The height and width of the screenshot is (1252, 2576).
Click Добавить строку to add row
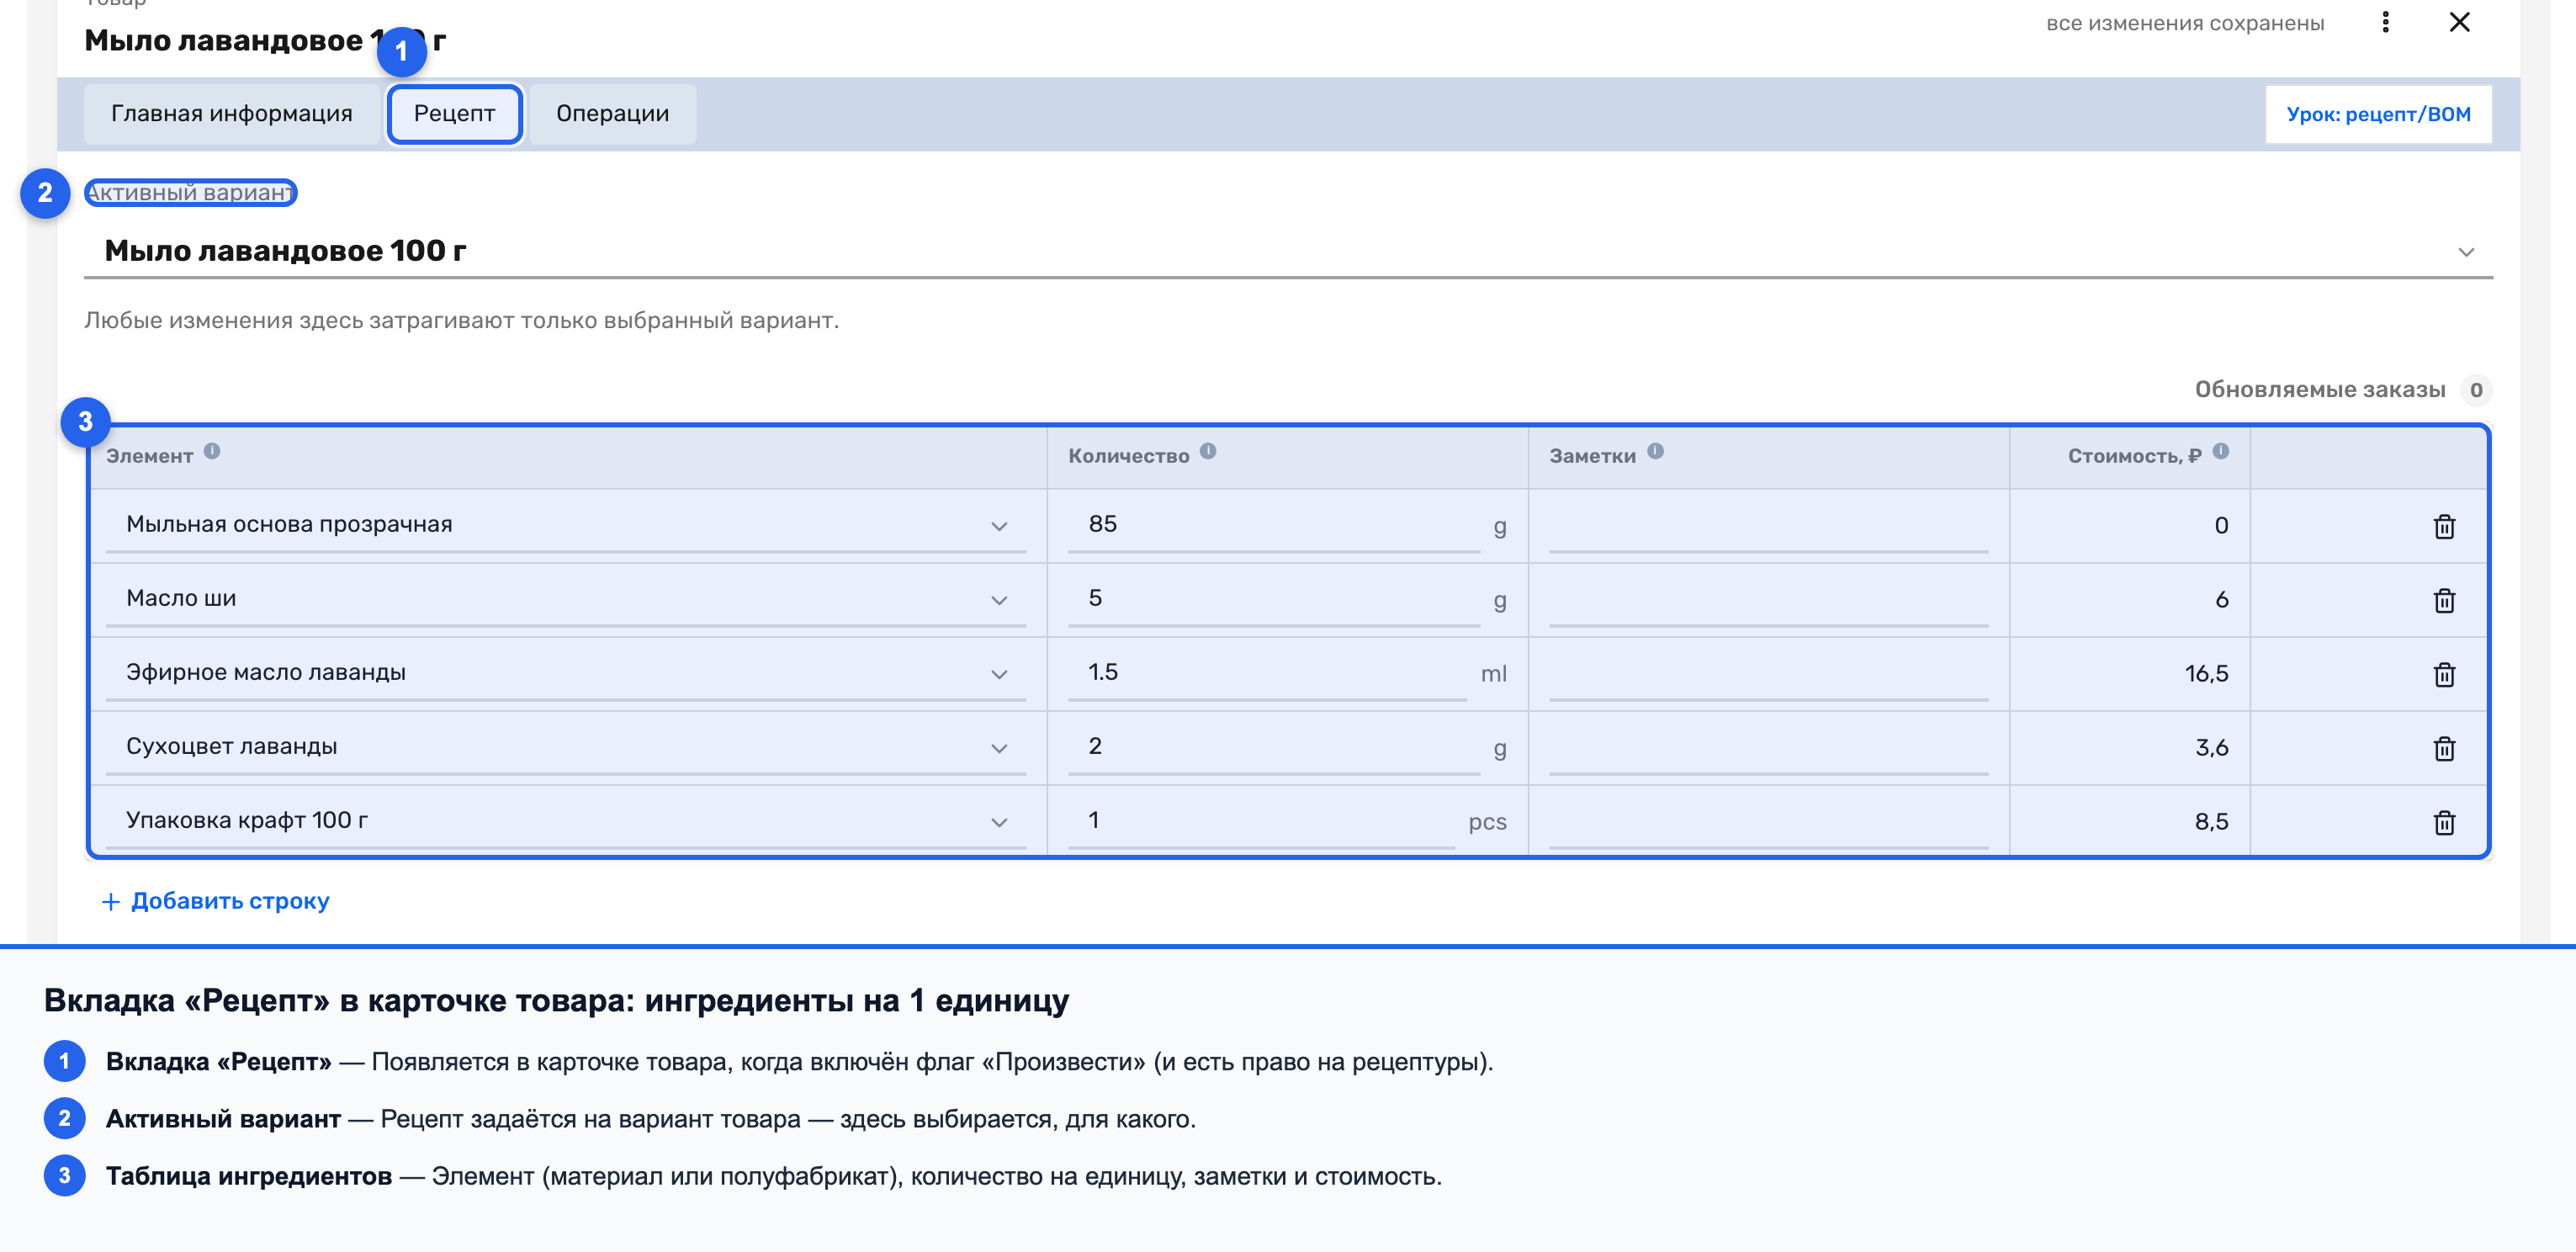[215, 901]
